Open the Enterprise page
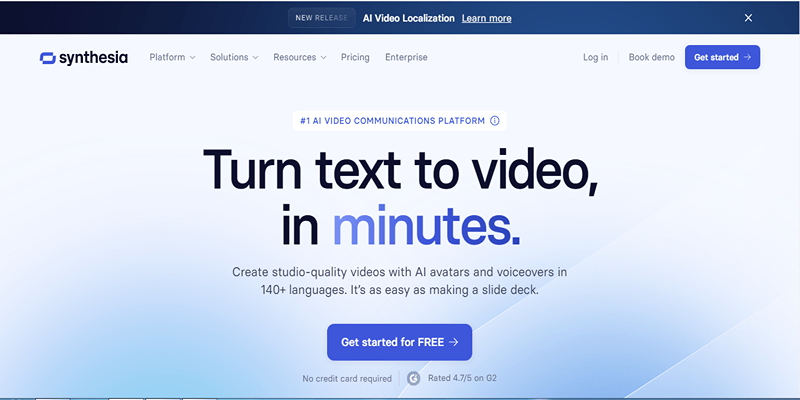Image resolution: width=800 pixels, height=400 pixels. click(x=406, y=57)
